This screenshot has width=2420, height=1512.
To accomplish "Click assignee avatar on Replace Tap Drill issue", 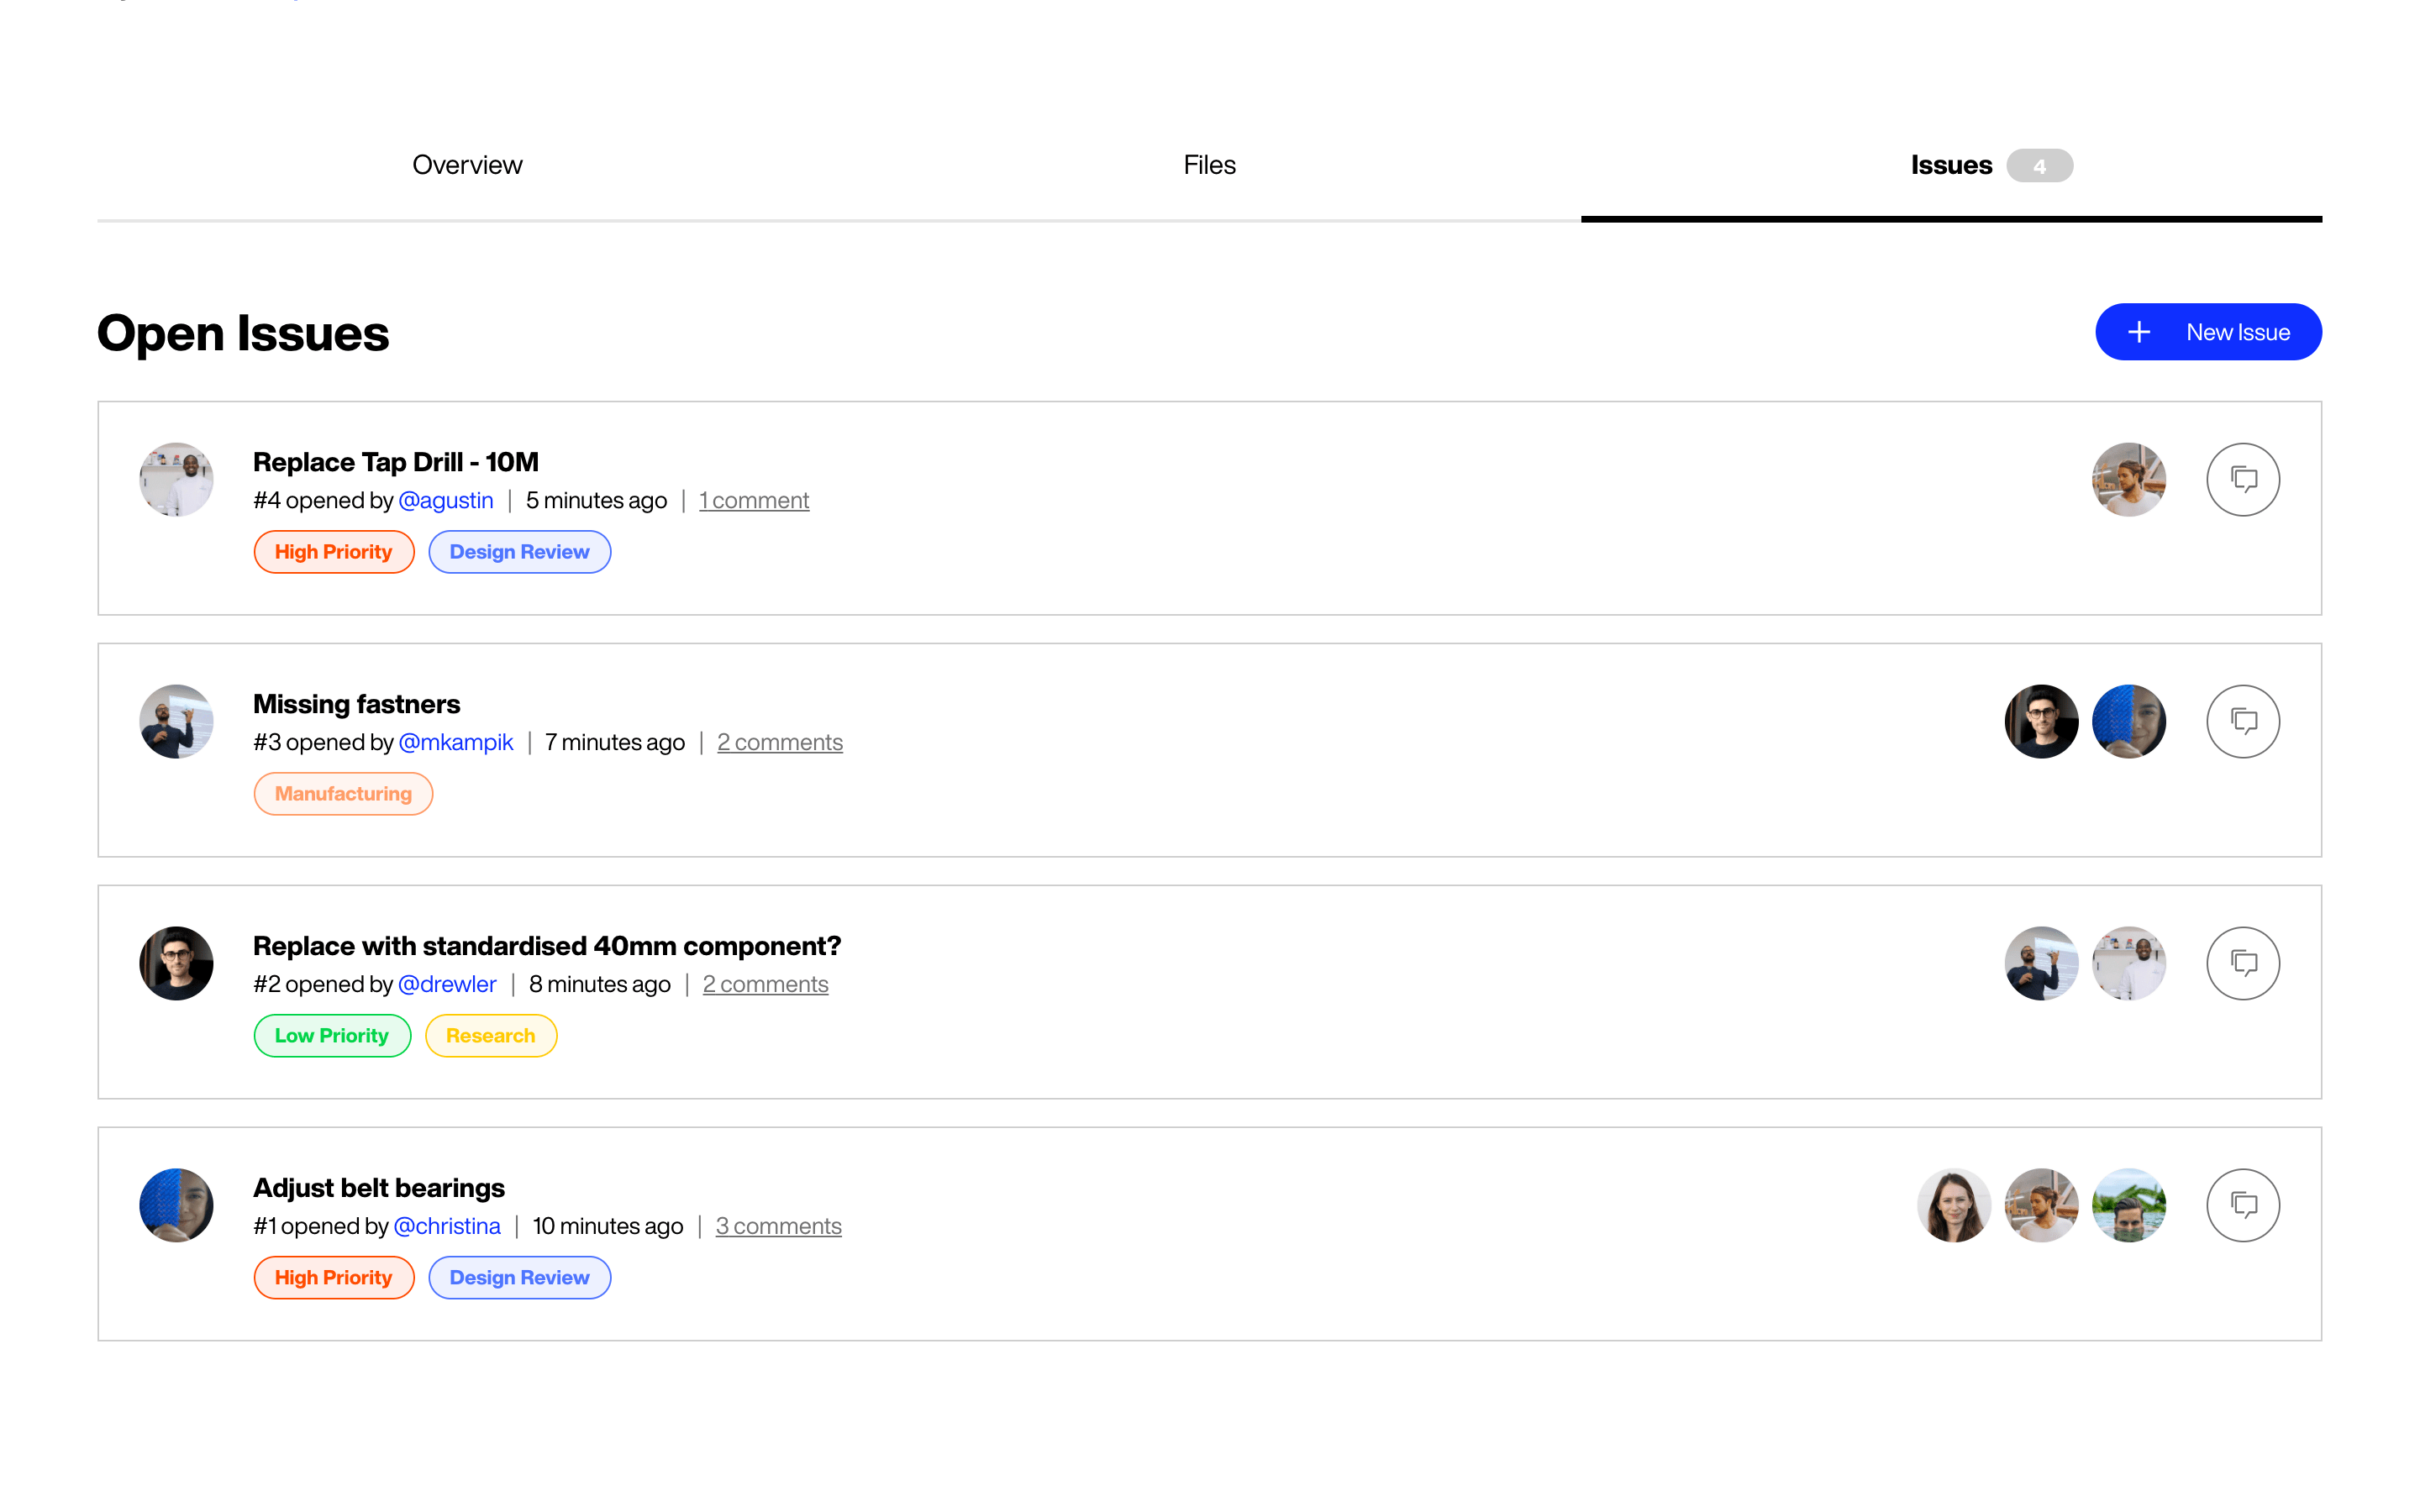I will pos(2129,480).
